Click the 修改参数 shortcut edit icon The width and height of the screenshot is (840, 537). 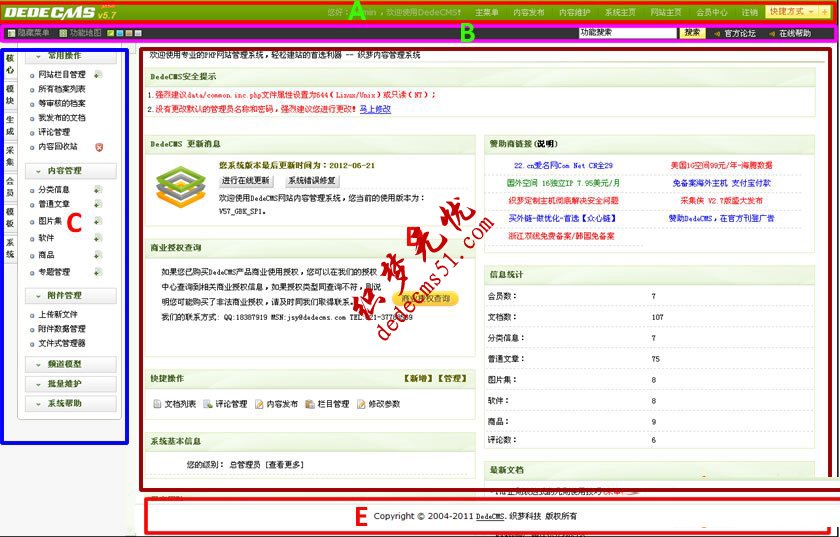[361, 404]
